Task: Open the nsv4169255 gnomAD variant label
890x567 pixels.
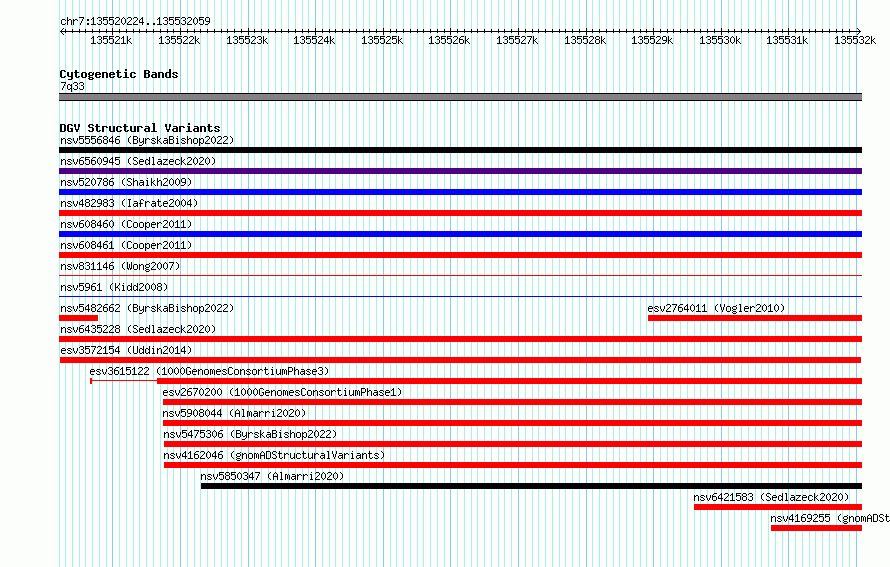Action: tap(830, 518)
